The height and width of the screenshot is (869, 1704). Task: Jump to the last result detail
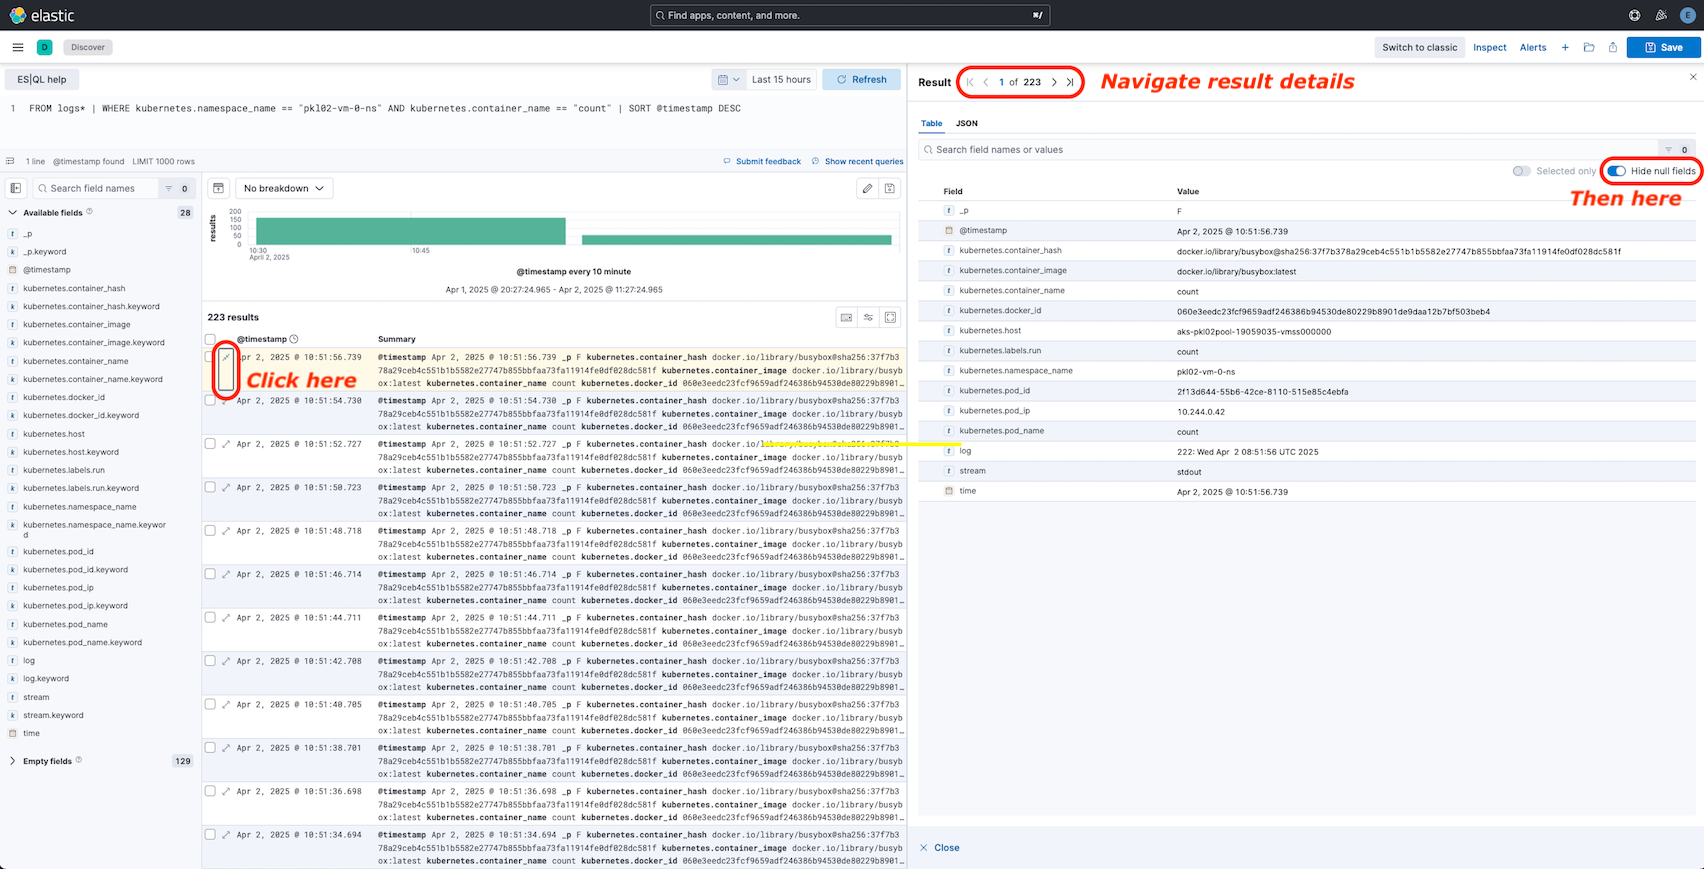[1070, 82]
